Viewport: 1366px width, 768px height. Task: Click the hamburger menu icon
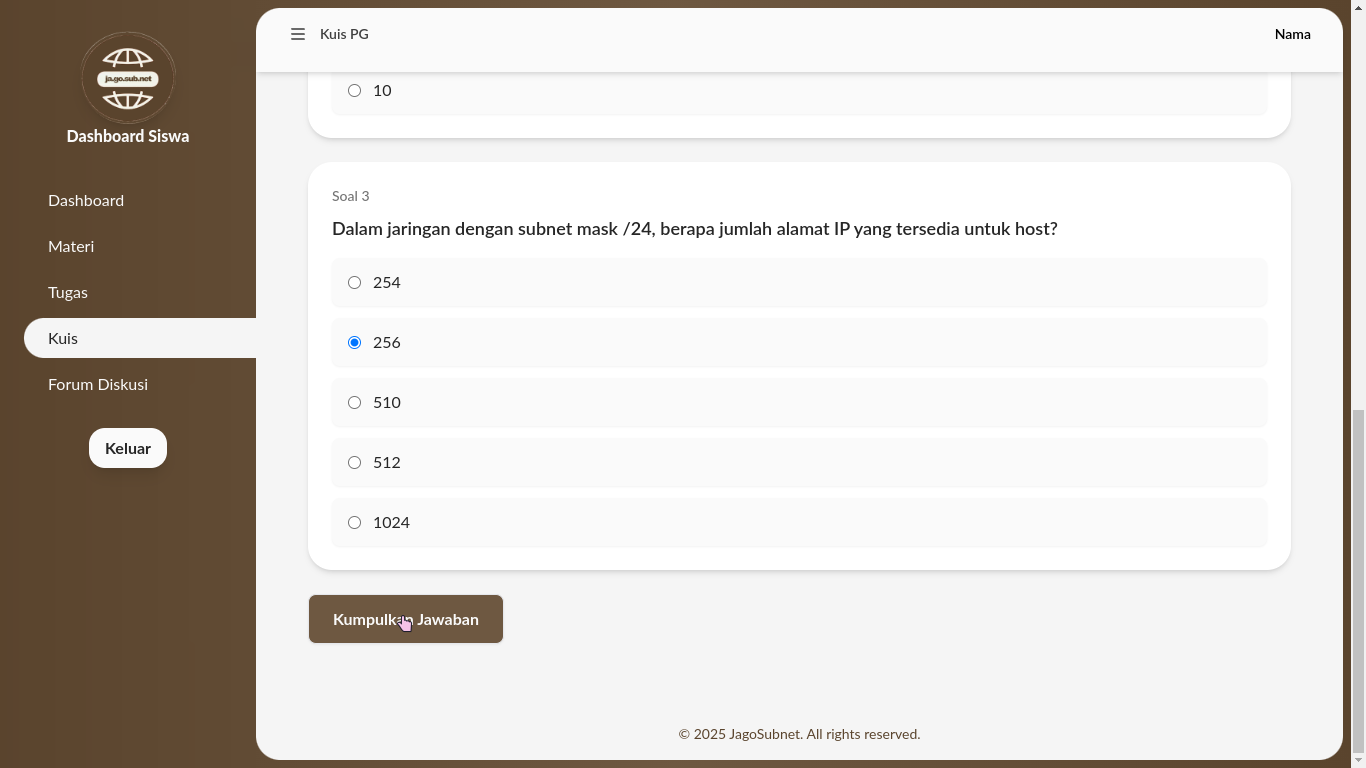[x=297, y=34]
